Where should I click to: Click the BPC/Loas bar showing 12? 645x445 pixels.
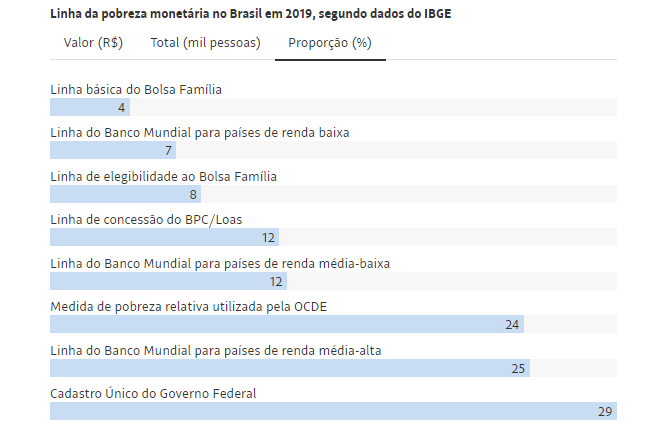(x=163, y=238)
